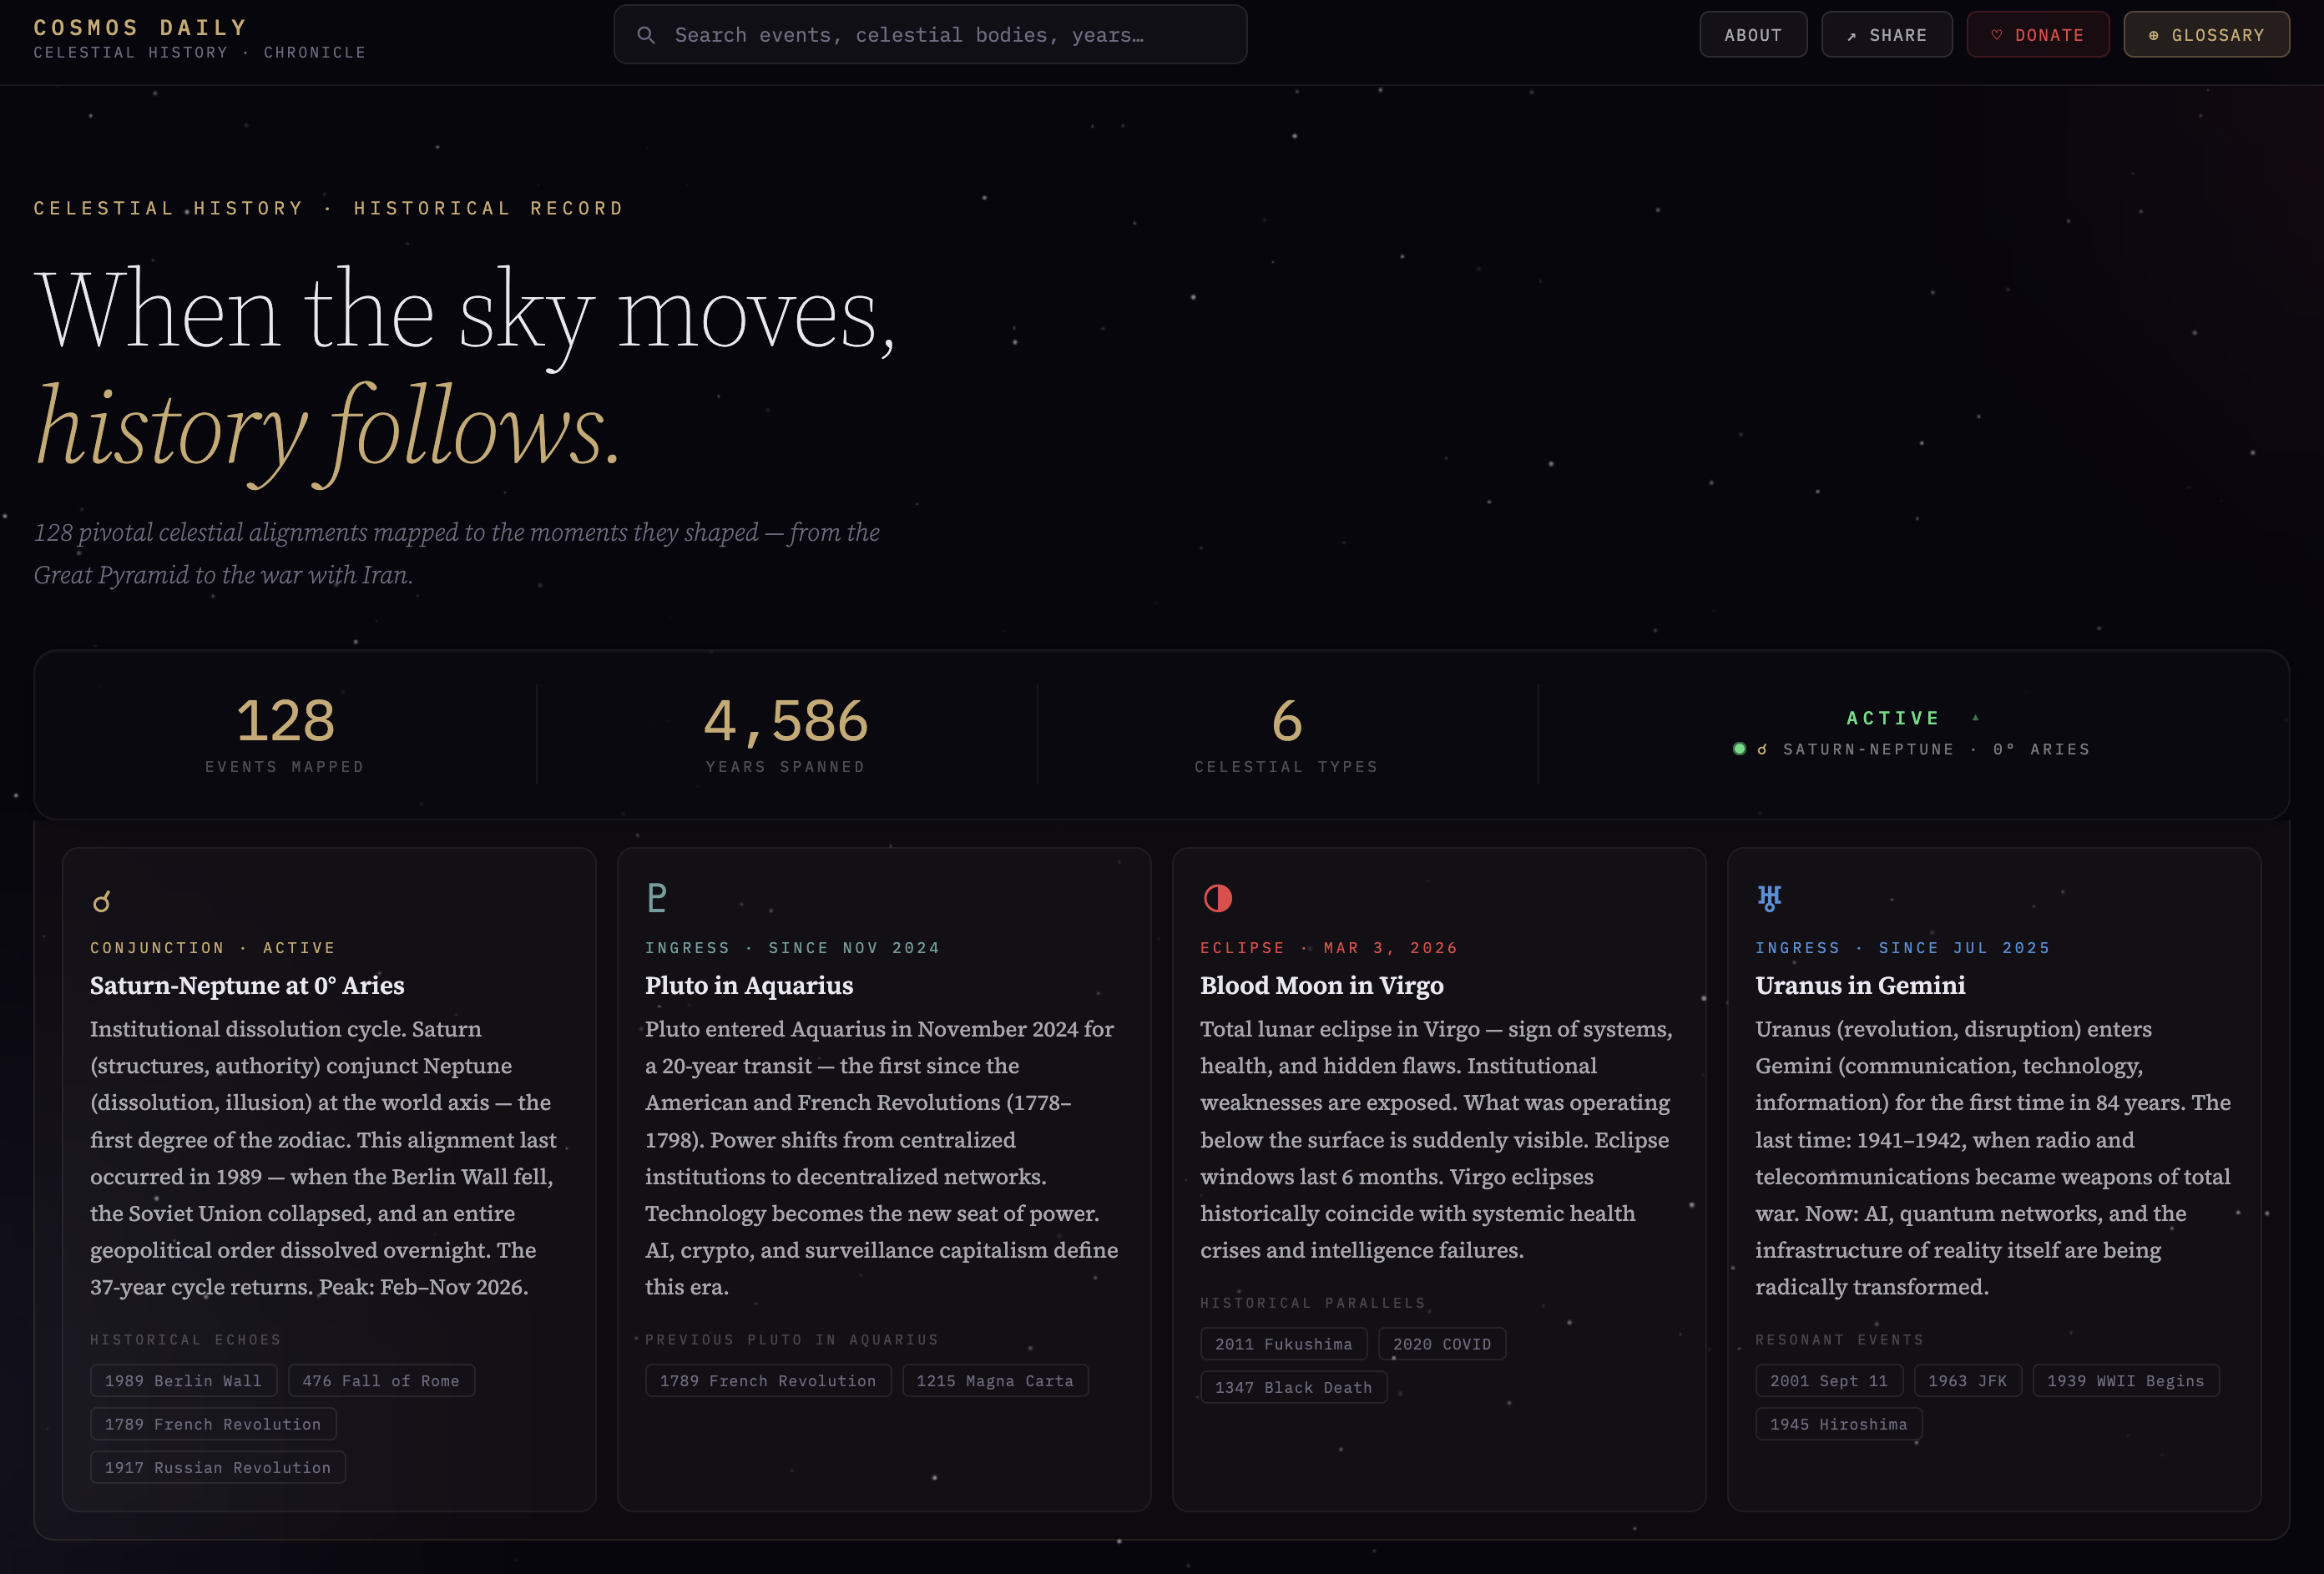
Task: Click the green active status dot
Action: click(x=1739, y=749)
